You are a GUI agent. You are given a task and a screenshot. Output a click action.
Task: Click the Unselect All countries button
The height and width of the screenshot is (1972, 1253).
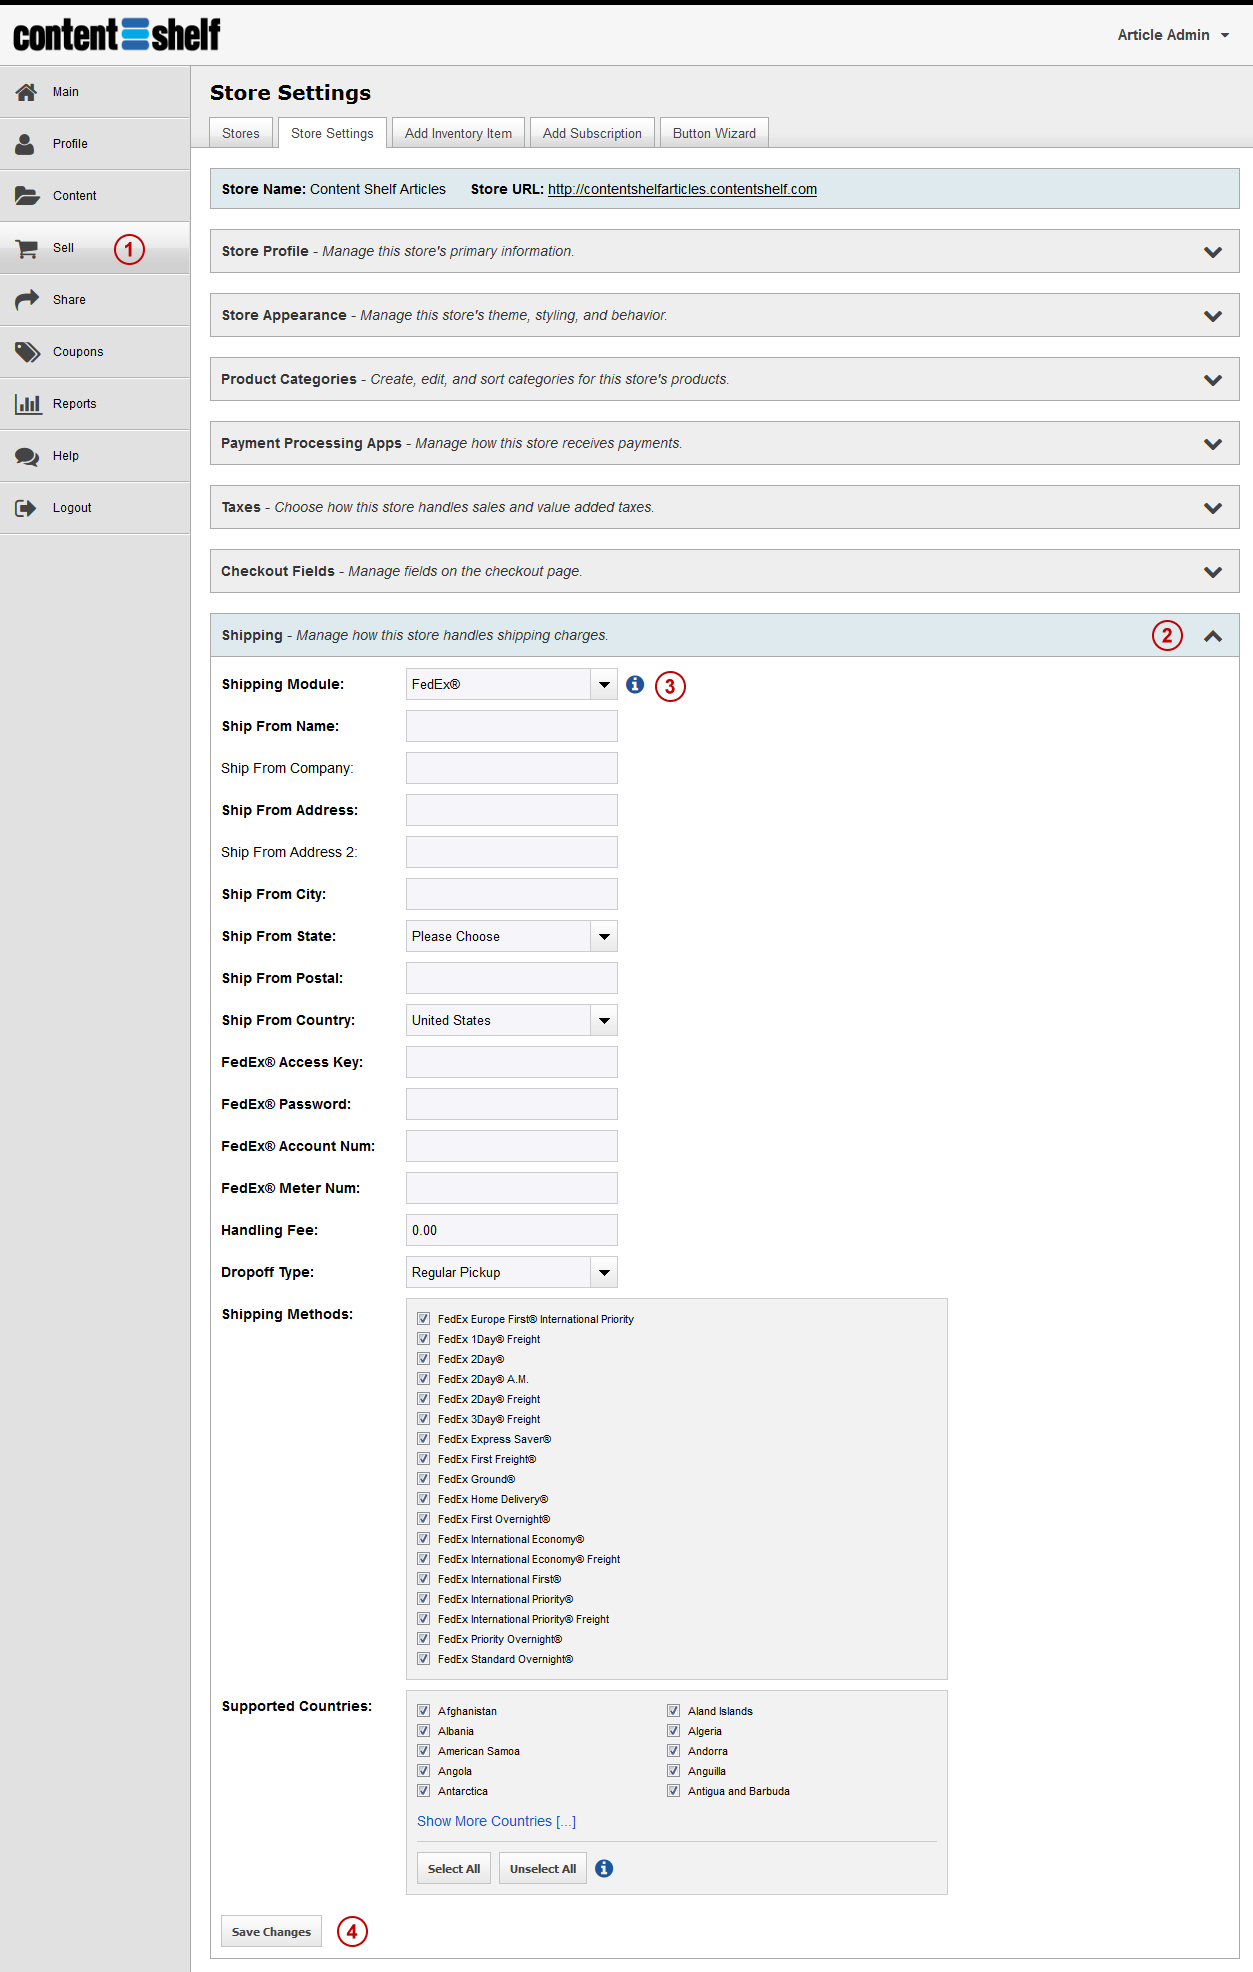tap(542, 1868)
